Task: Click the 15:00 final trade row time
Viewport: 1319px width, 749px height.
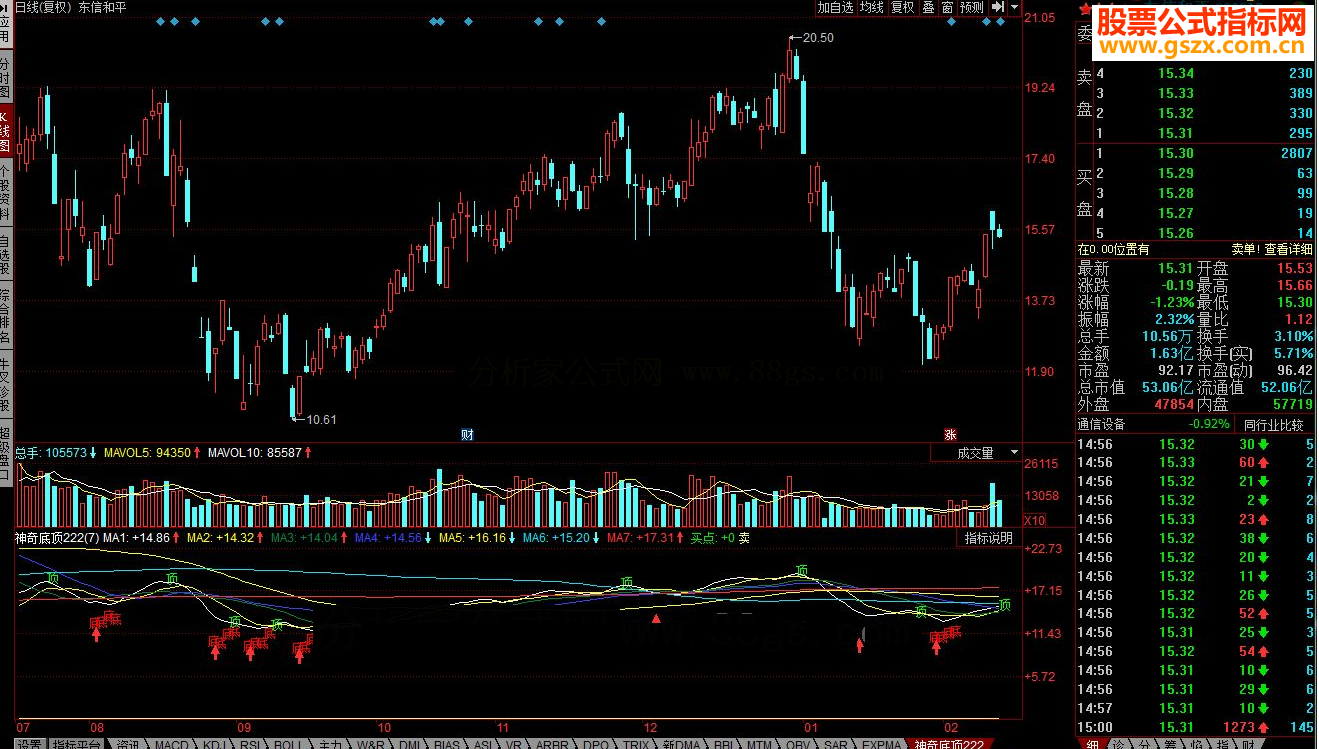Action: (x=1094, y=727)
